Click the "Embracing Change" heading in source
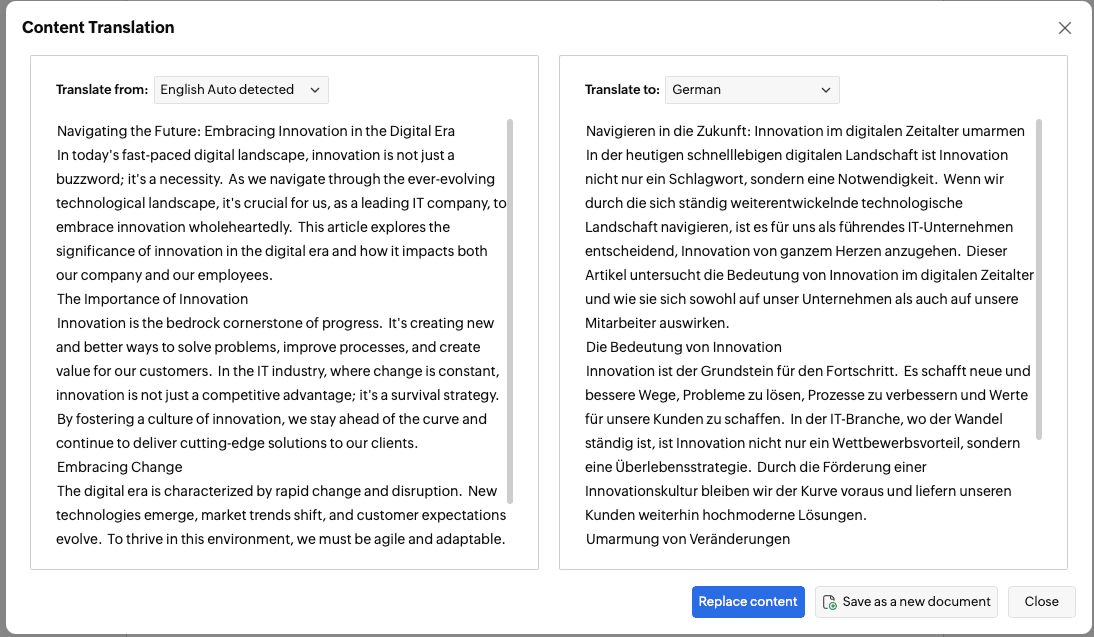1094x637 pixels. 120,467
